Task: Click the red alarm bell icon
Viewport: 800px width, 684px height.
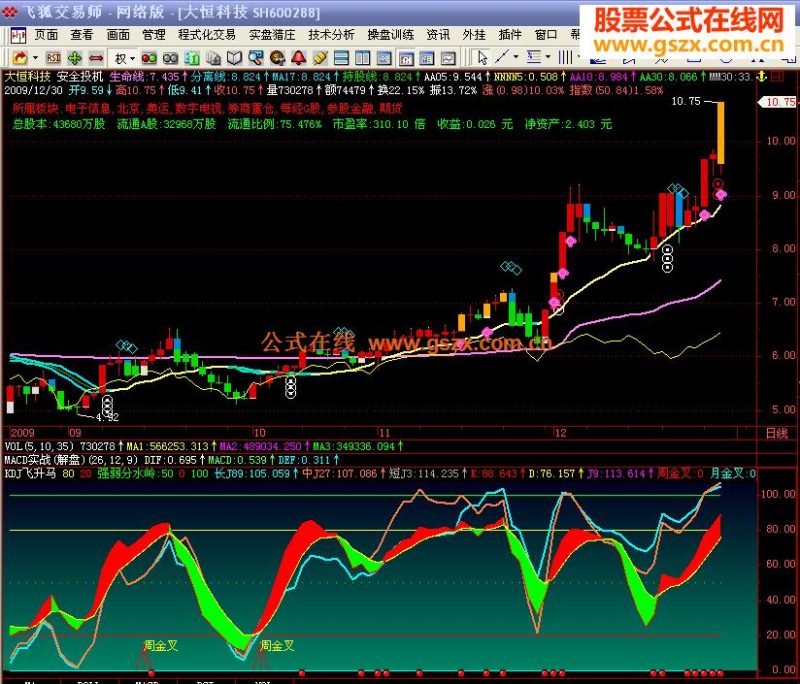Action: pyautogui.click(x=298, y=58)
